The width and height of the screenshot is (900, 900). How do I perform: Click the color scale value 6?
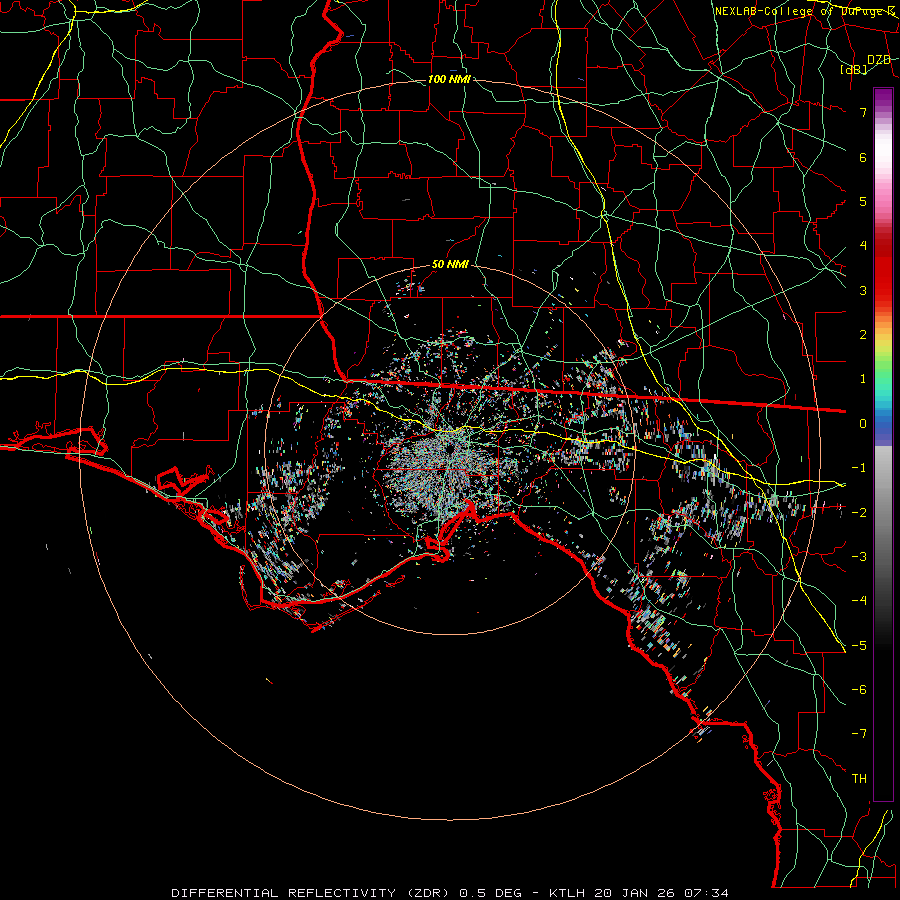[863, 157]
